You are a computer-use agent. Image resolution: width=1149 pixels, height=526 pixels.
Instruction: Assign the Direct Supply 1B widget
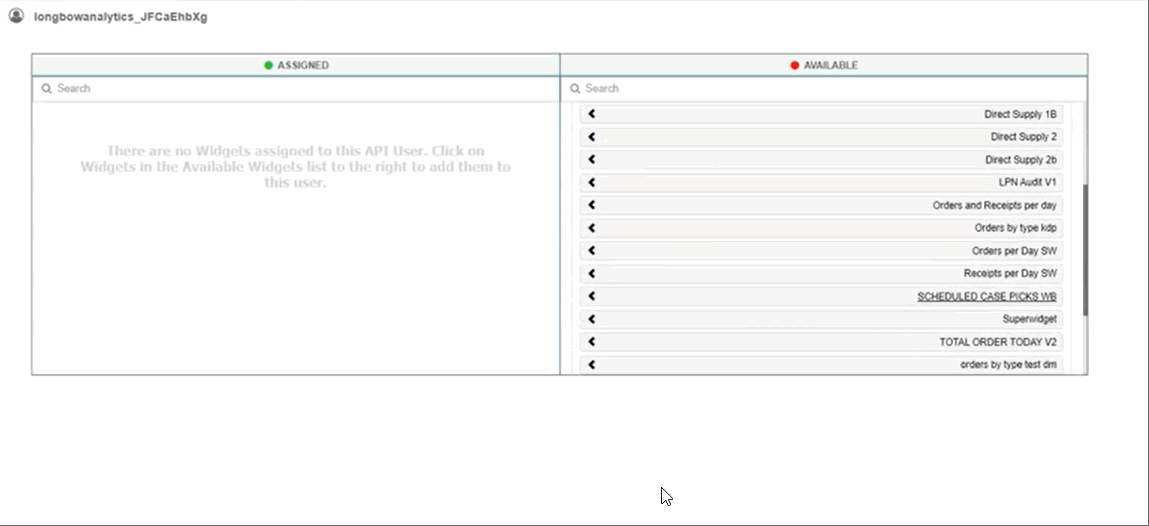[821, 114]
